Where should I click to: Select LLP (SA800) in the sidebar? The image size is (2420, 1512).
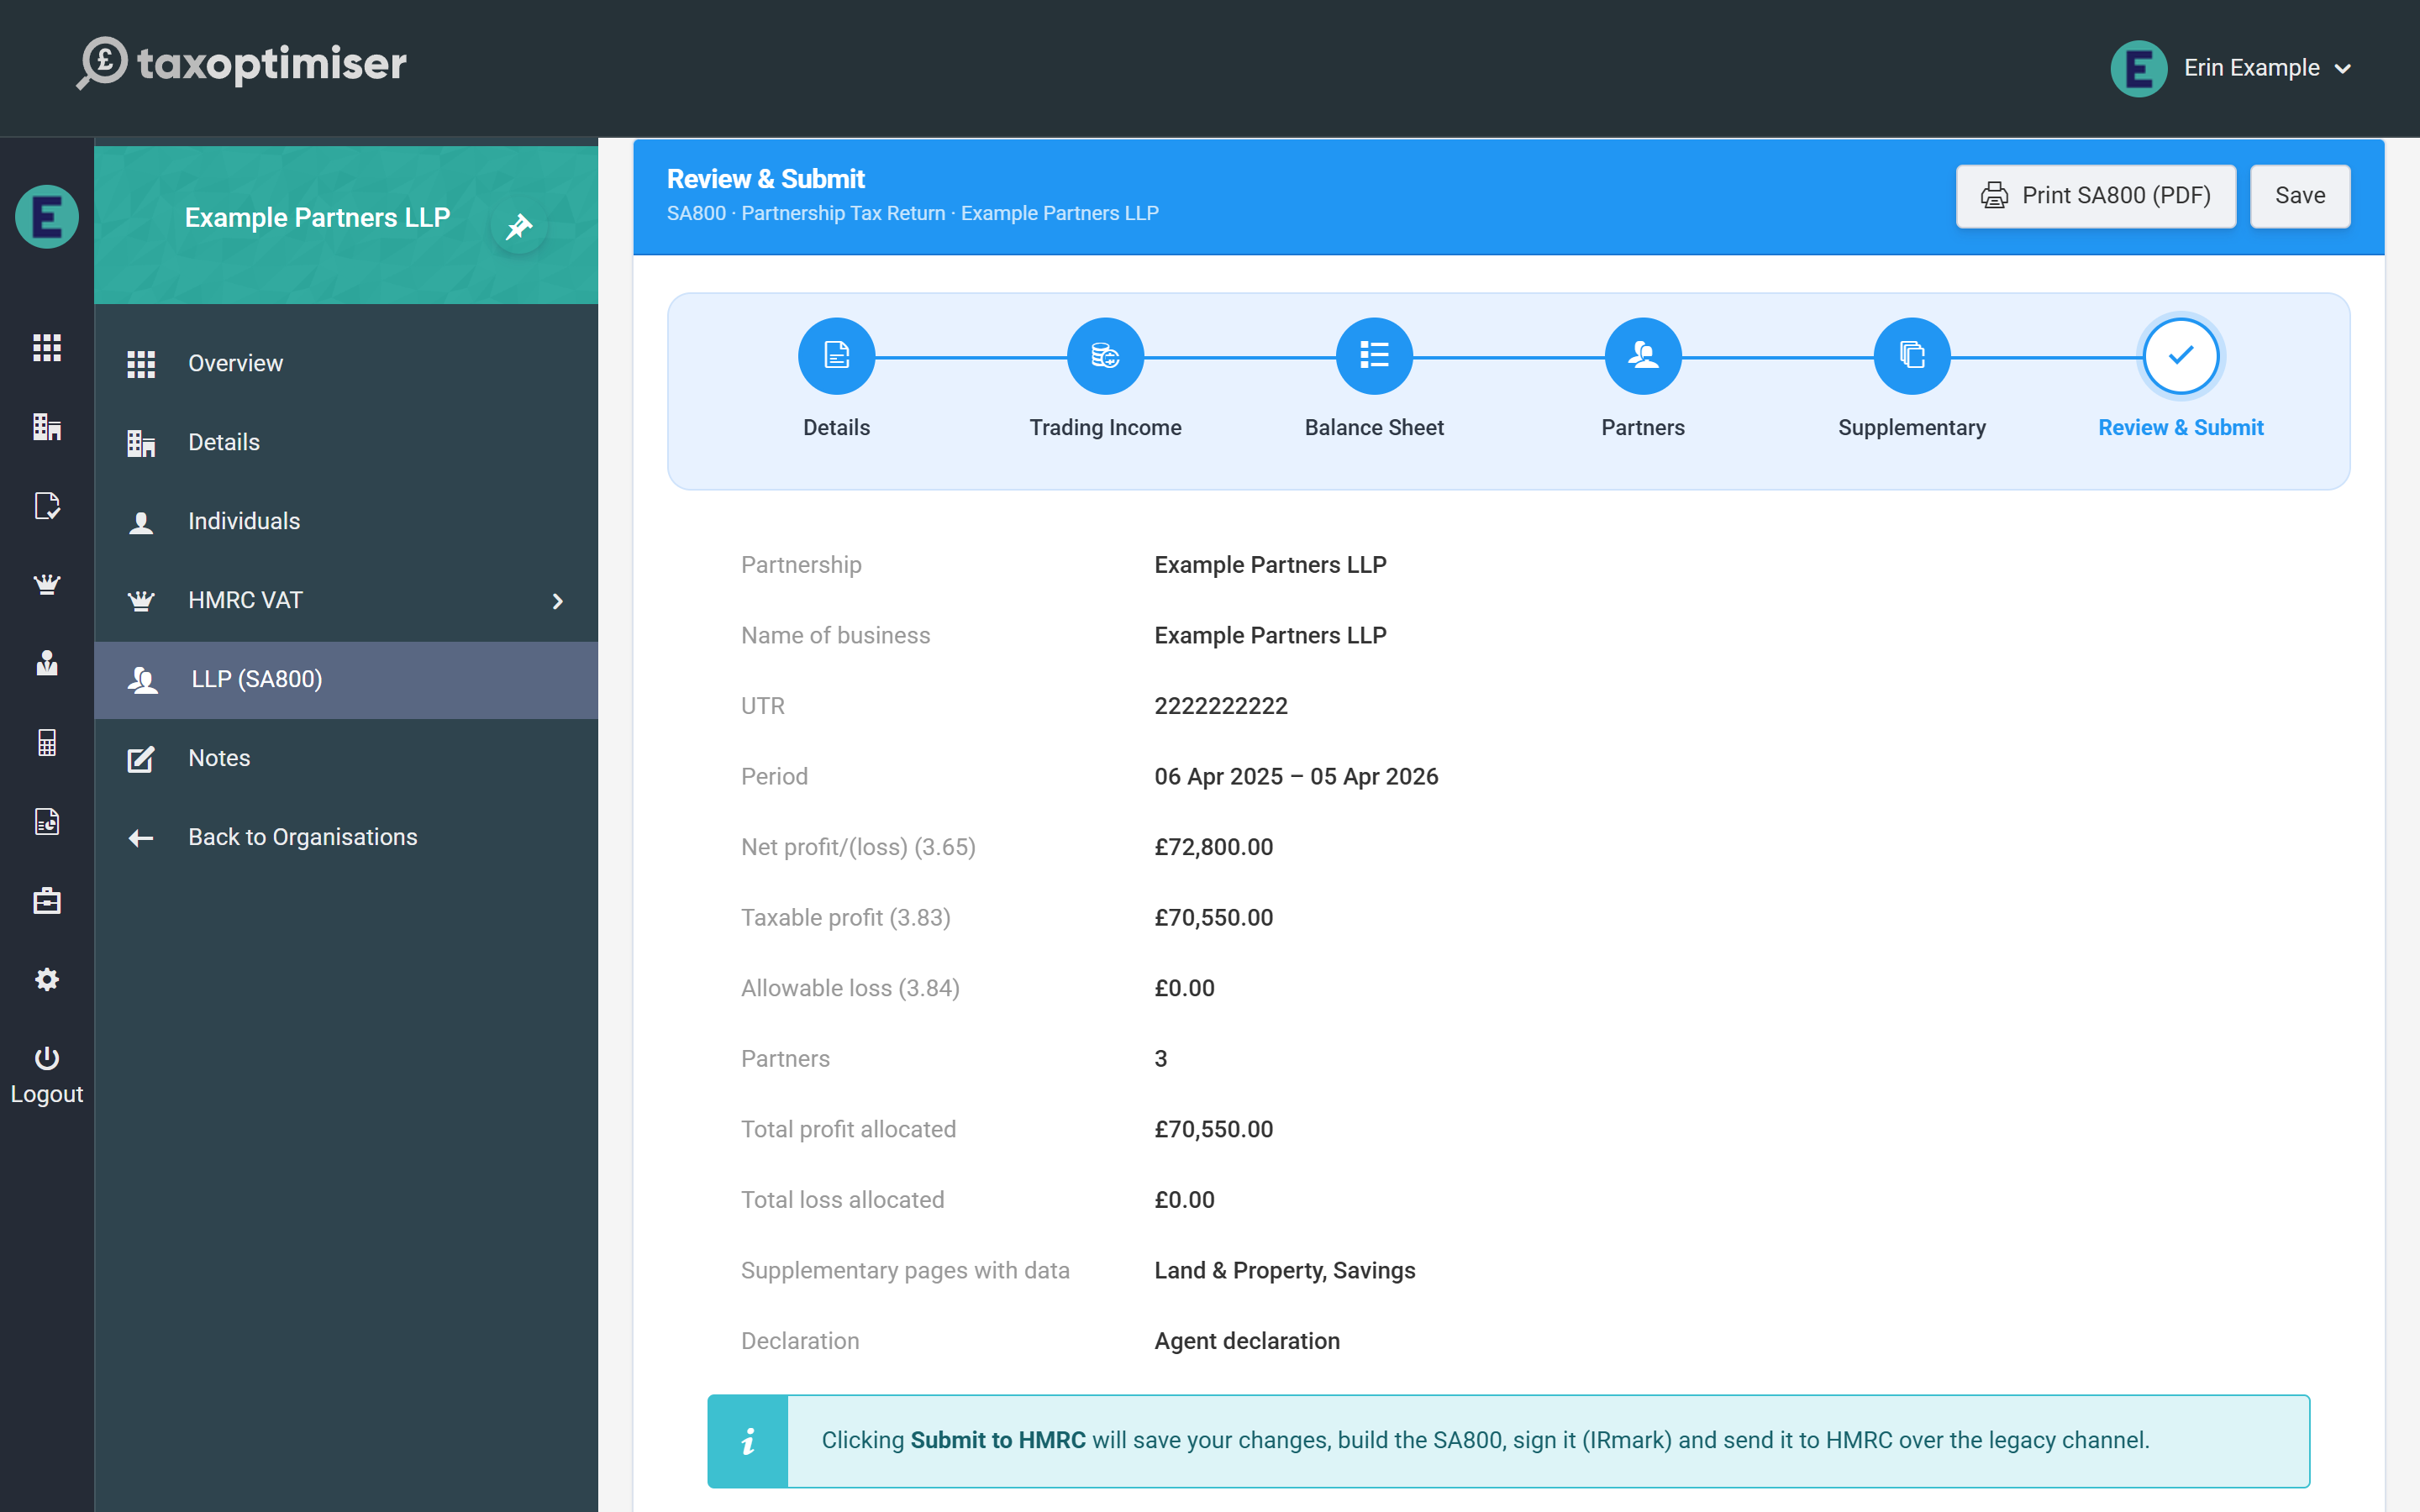click(x=346, y=679)
